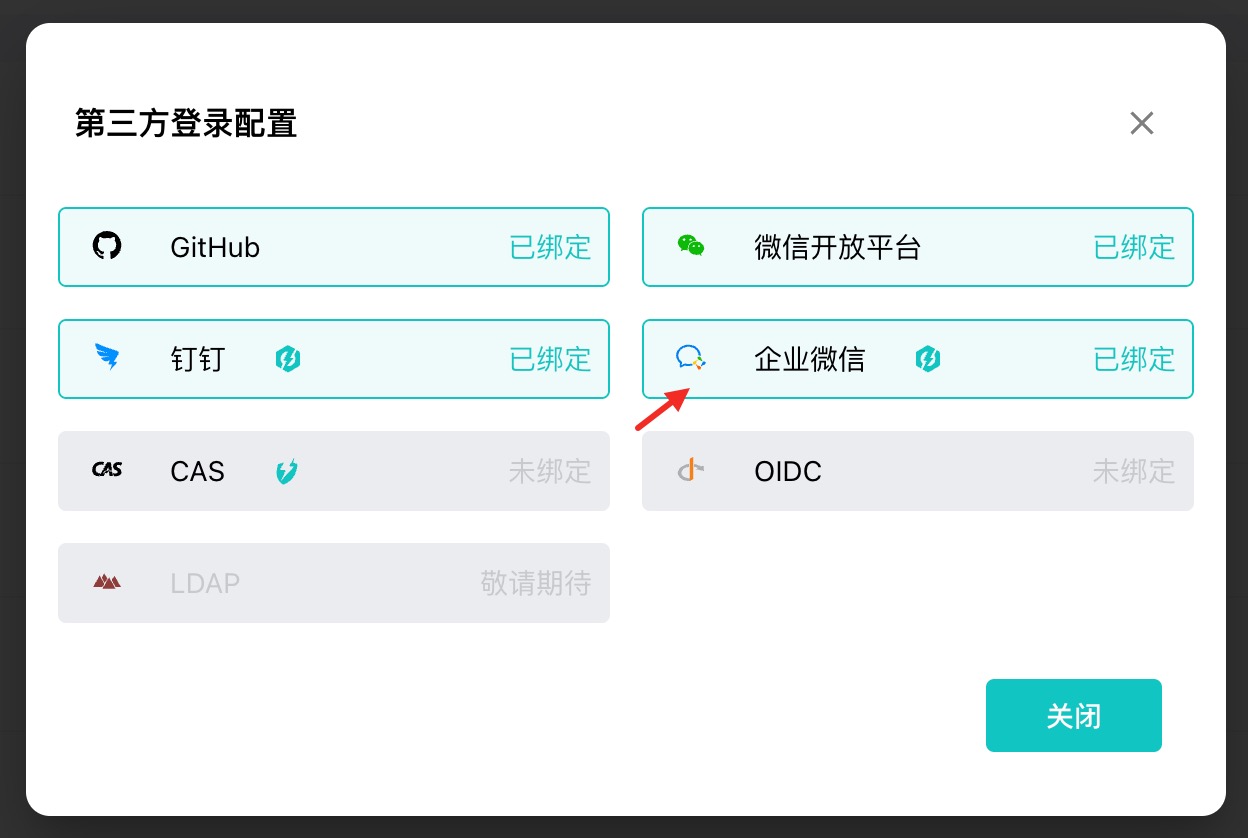The width and height of the screenshot is (1248, 838).
Task: Click the GitHub octocat icon
Action: click(x=107, y=246)
